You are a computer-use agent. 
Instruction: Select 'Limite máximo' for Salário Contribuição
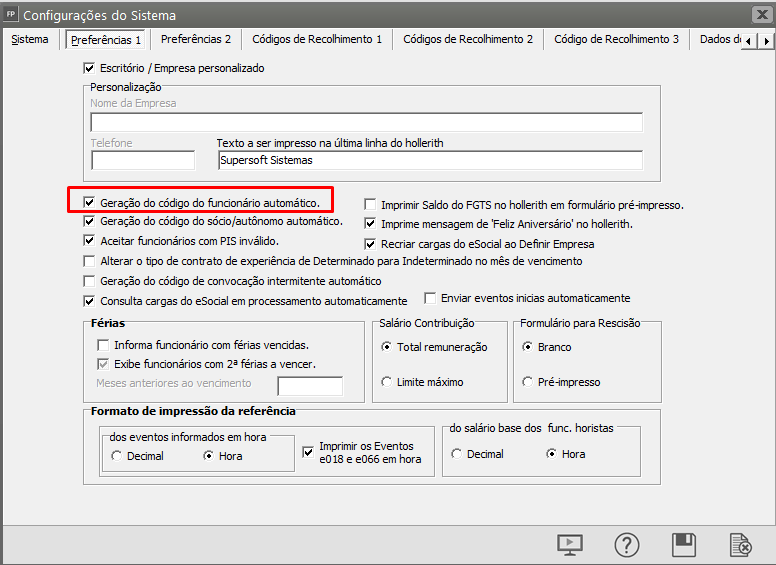(387, 382)
